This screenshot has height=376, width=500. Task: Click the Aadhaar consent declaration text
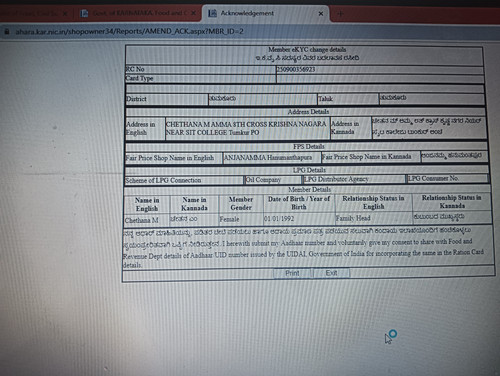303,248
